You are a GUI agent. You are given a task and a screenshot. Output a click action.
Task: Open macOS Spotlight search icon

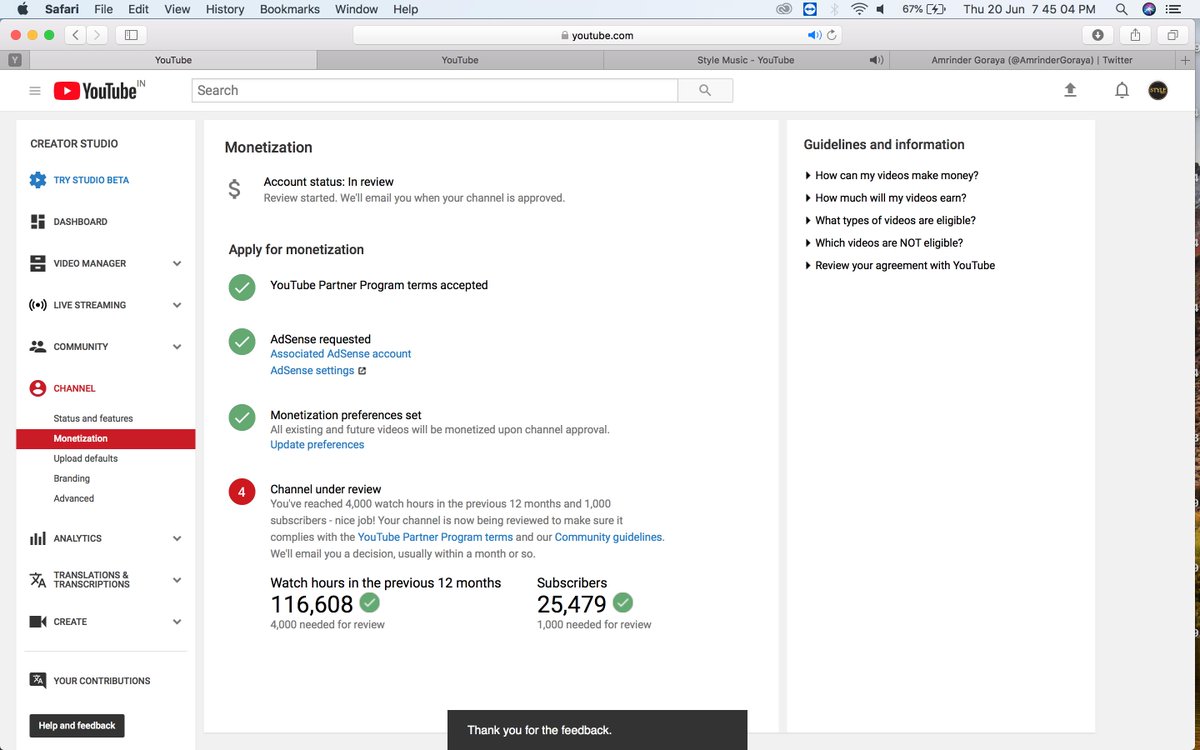(x=1121, y=9)
